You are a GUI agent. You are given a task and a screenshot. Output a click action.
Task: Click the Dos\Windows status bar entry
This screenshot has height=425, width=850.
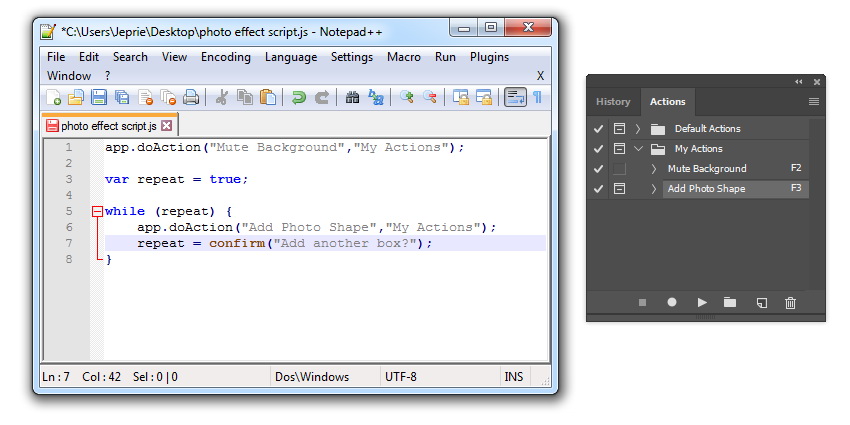tap(312, 376)
